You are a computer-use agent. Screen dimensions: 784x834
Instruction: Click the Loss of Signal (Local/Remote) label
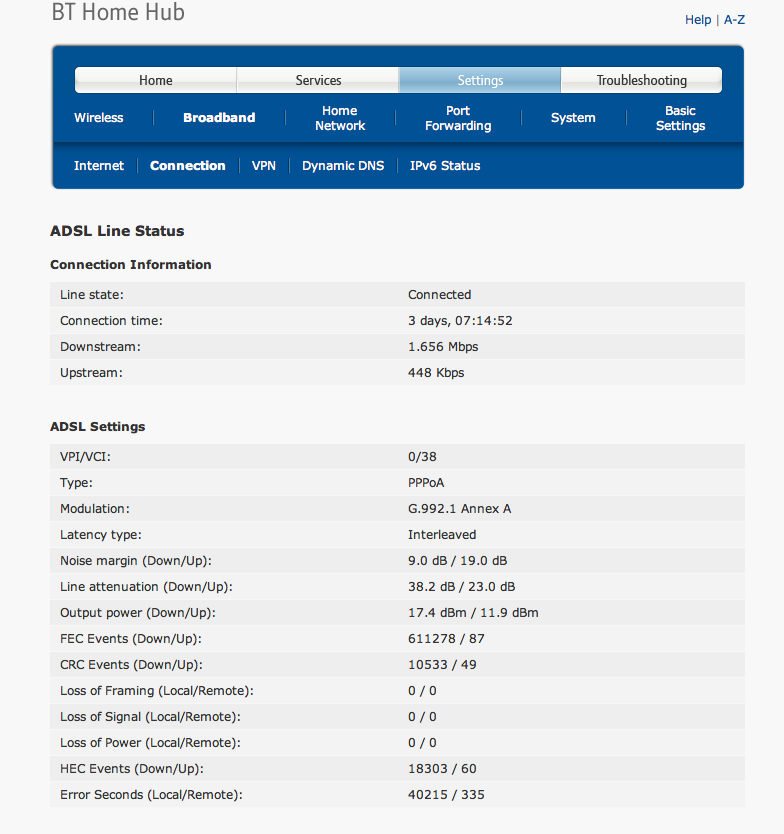click(151, 717)
